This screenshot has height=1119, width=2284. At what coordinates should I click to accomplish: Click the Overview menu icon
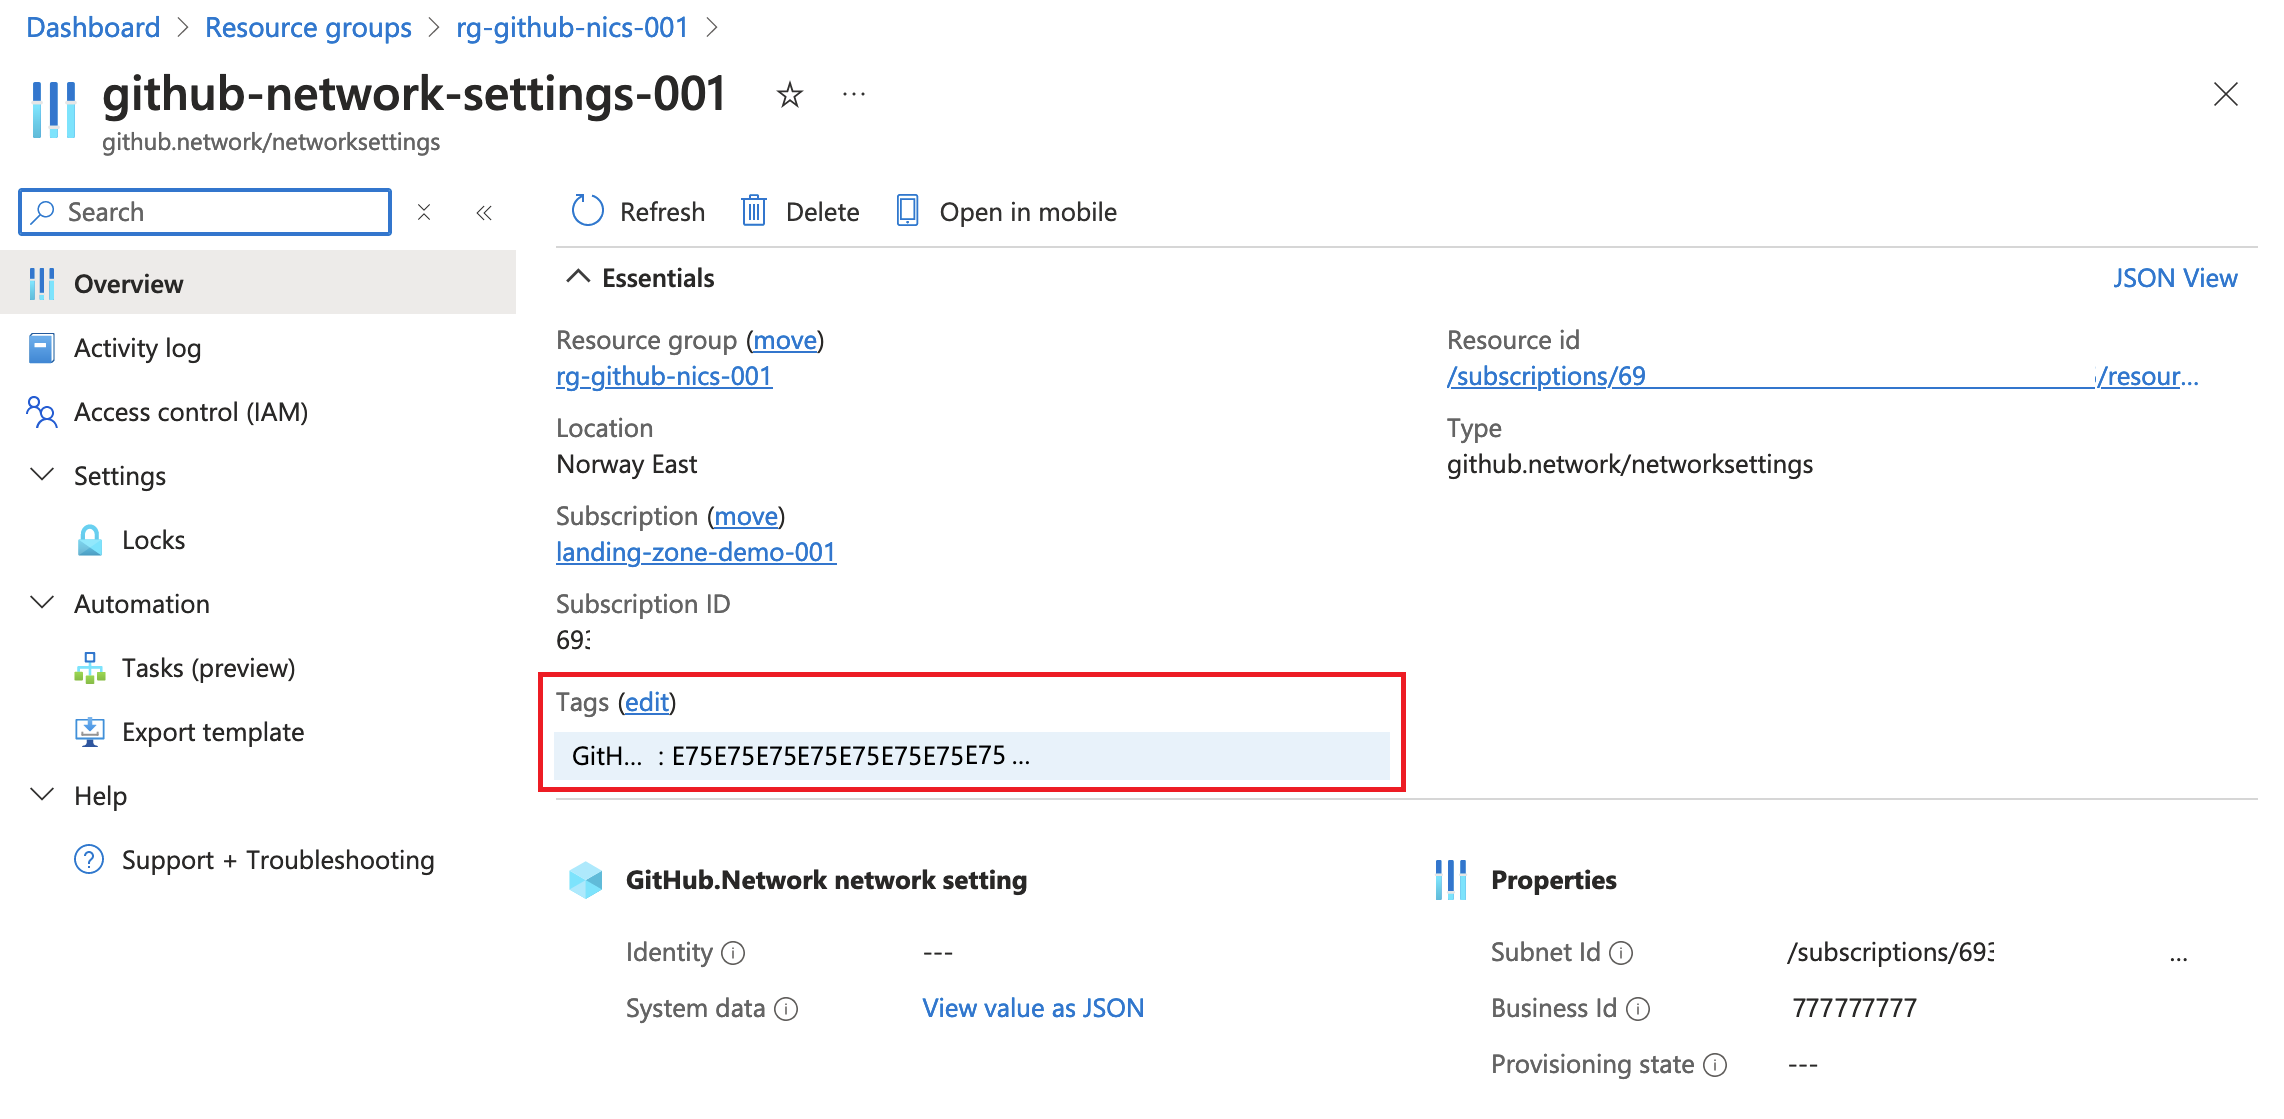pos(42,284)
